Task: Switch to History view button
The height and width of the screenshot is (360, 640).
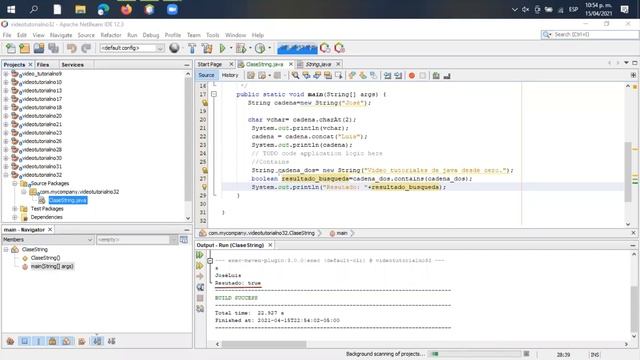Action: pyautogui.click(x=230, y=75)
